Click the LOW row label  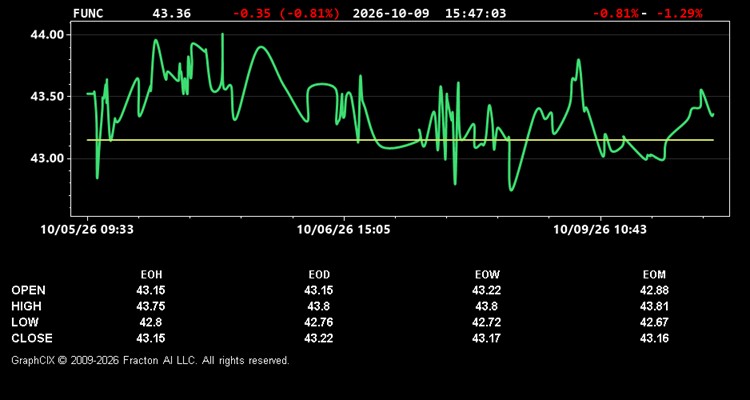pyautogui.click(x=25, y=322)
